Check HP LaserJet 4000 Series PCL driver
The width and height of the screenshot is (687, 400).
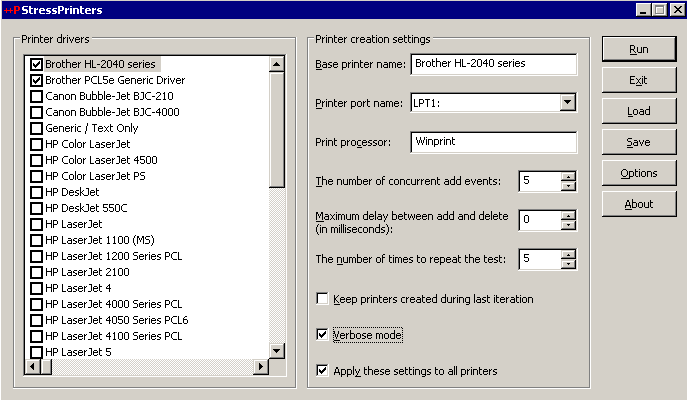(36, 304)
